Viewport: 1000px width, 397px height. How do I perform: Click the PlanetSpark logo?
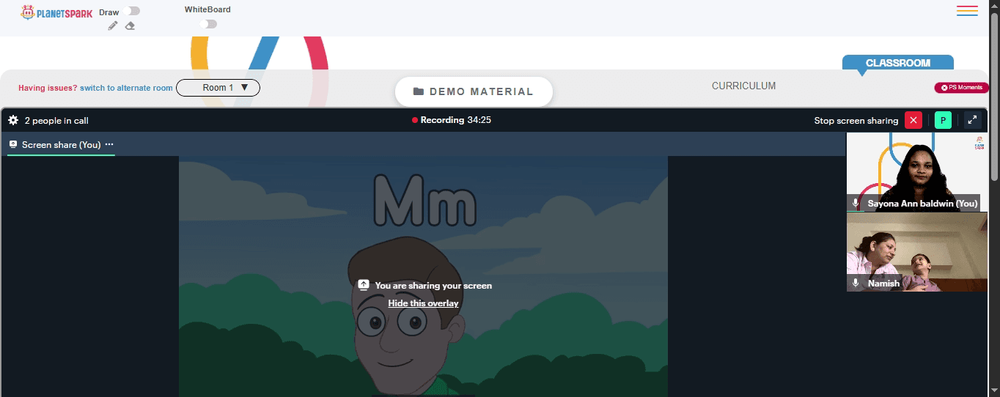coord(56,12)
